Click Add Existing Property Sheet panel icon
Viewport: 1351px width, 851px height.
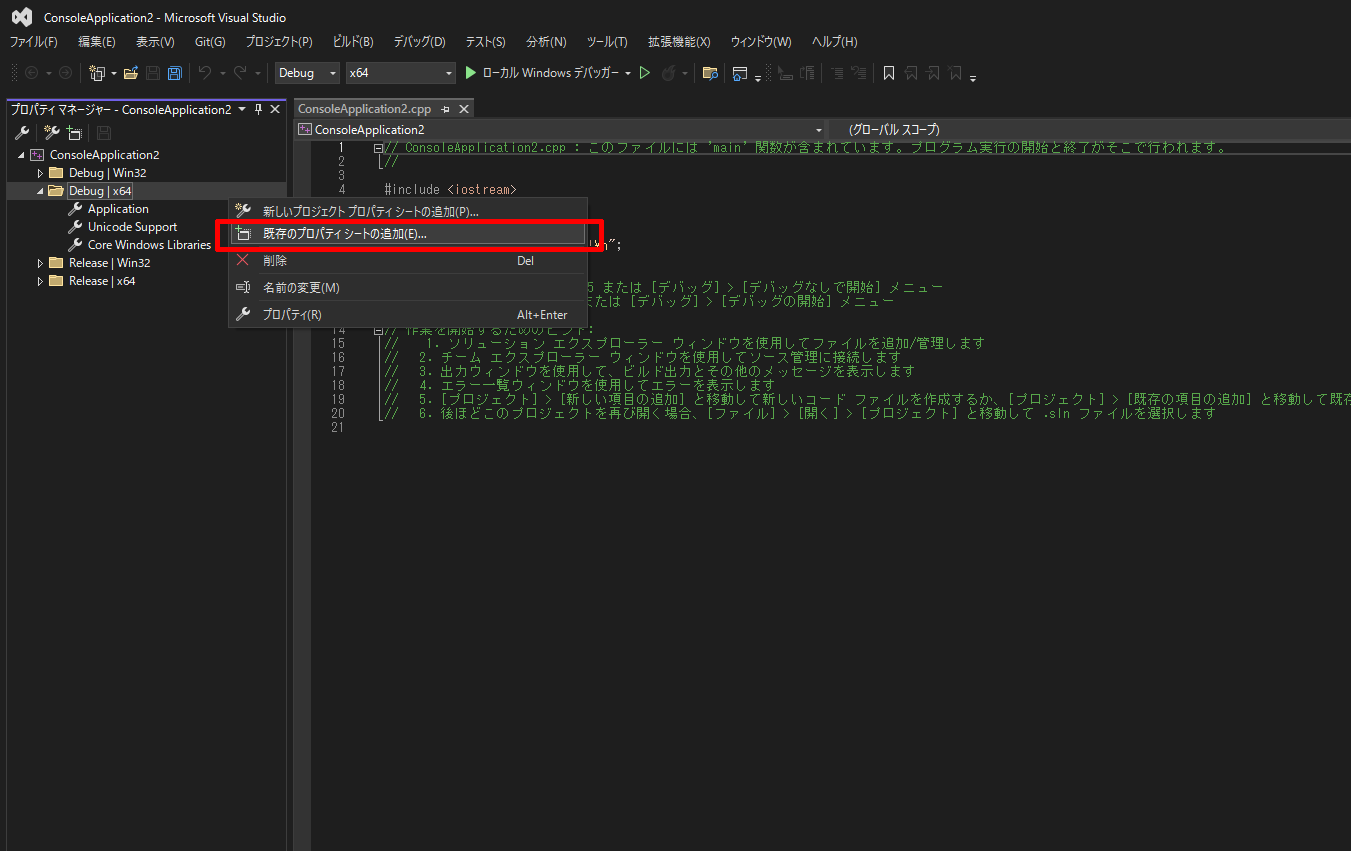click(74, 133)
